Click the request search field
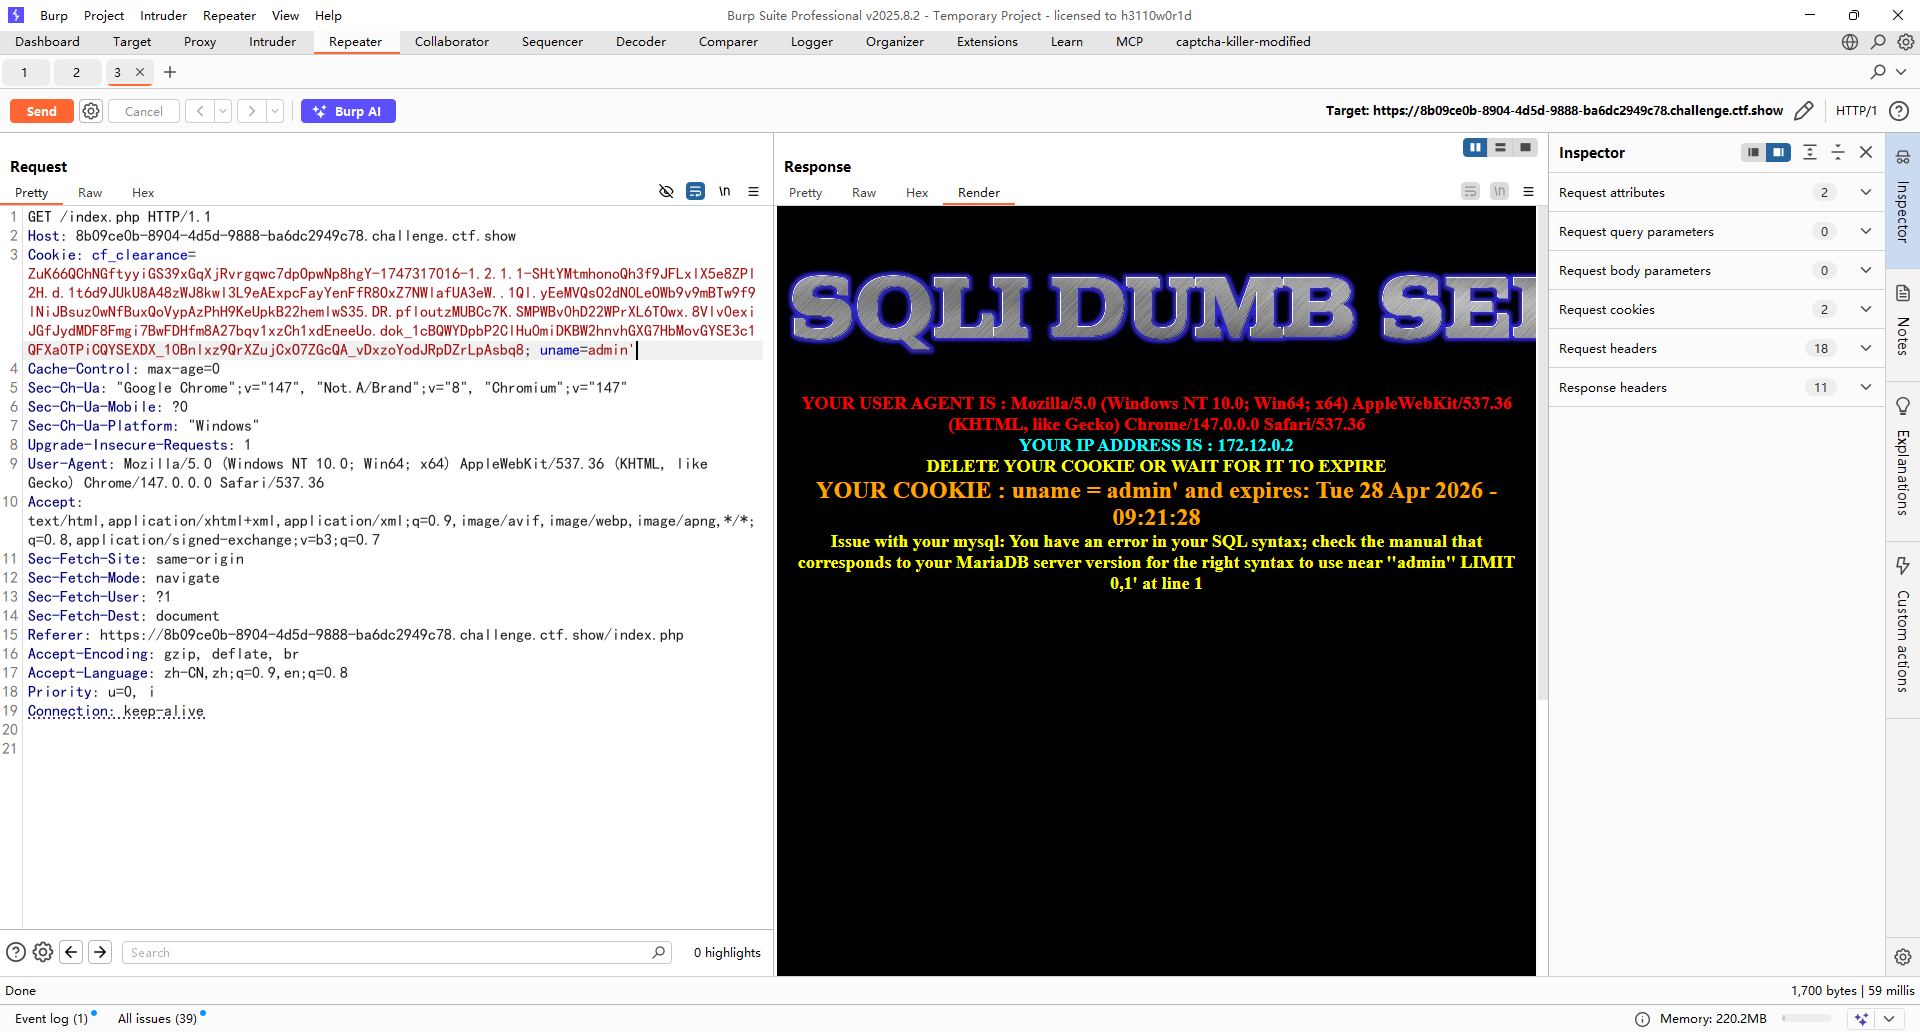This screenshot has height=1032, width=1920. point(396,952)
